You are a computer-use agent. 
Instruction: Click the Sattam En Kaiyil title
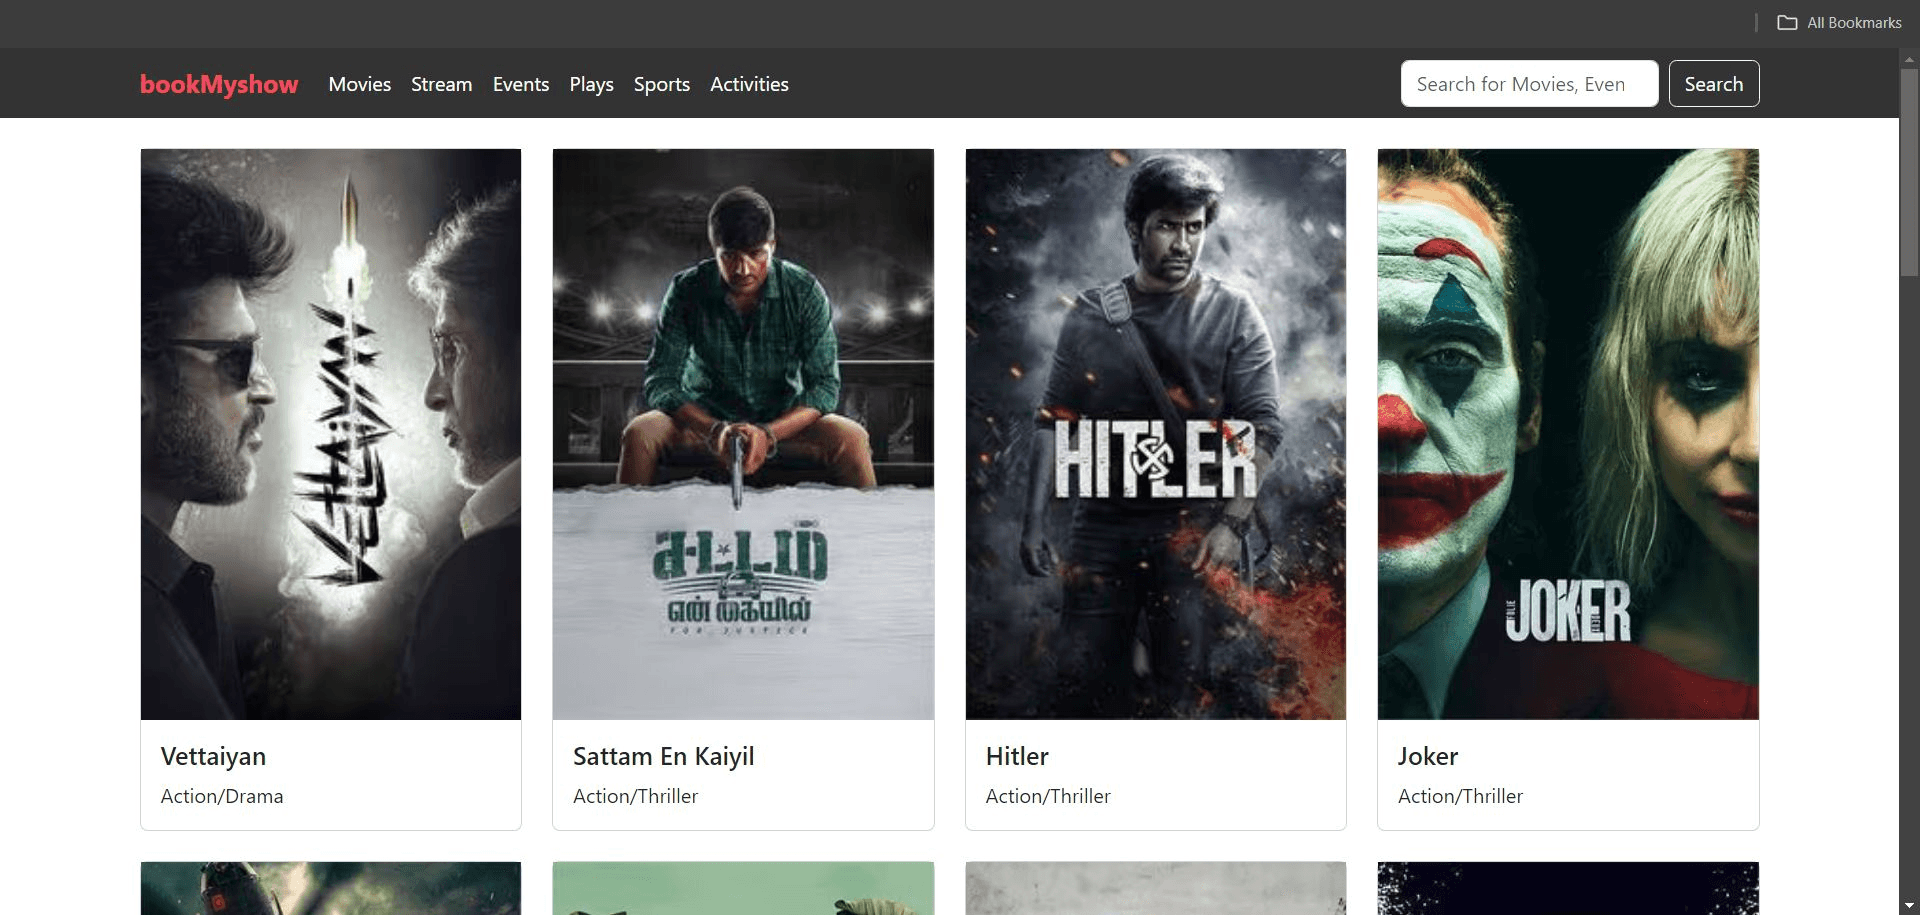[664, 756]
